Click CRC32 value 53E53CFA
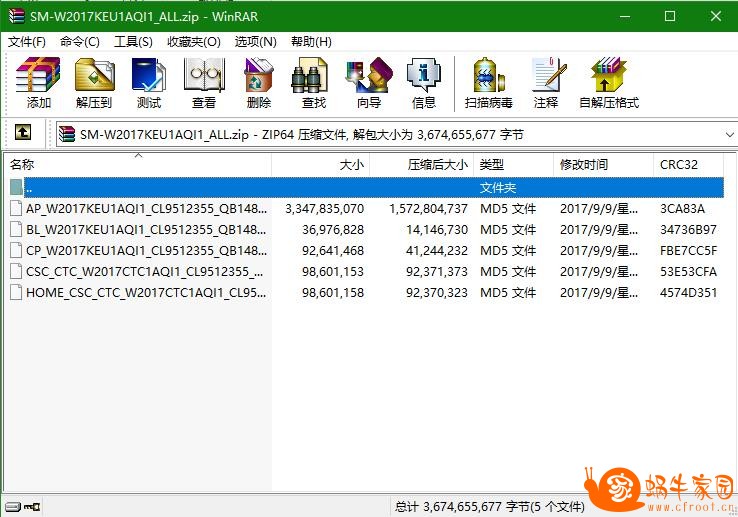Screen dimensions: 738x517 688,272
